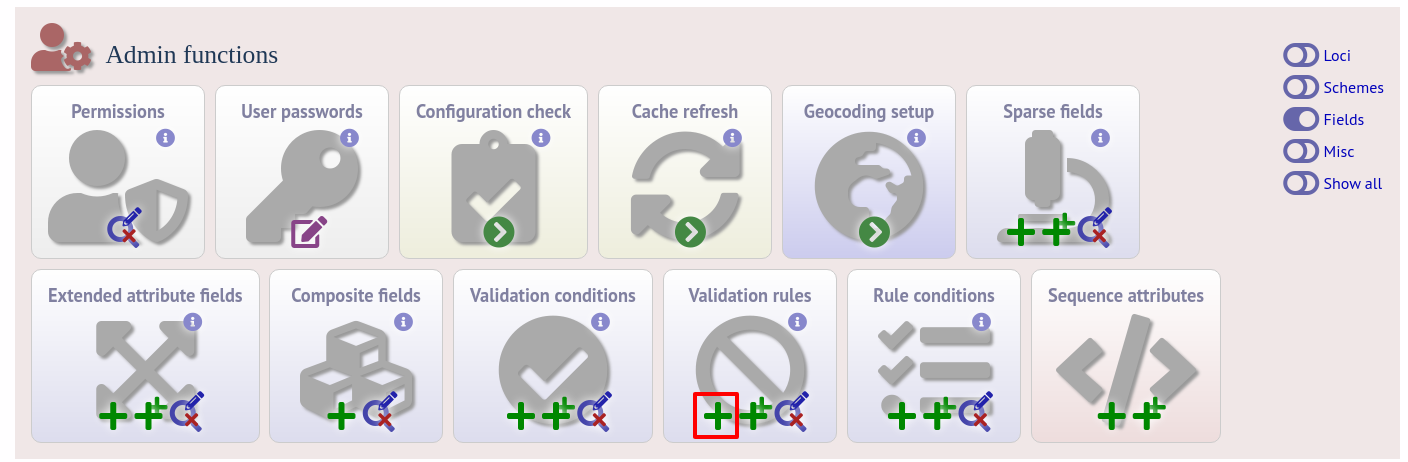Query or edit validation conditions

point(595,413)
